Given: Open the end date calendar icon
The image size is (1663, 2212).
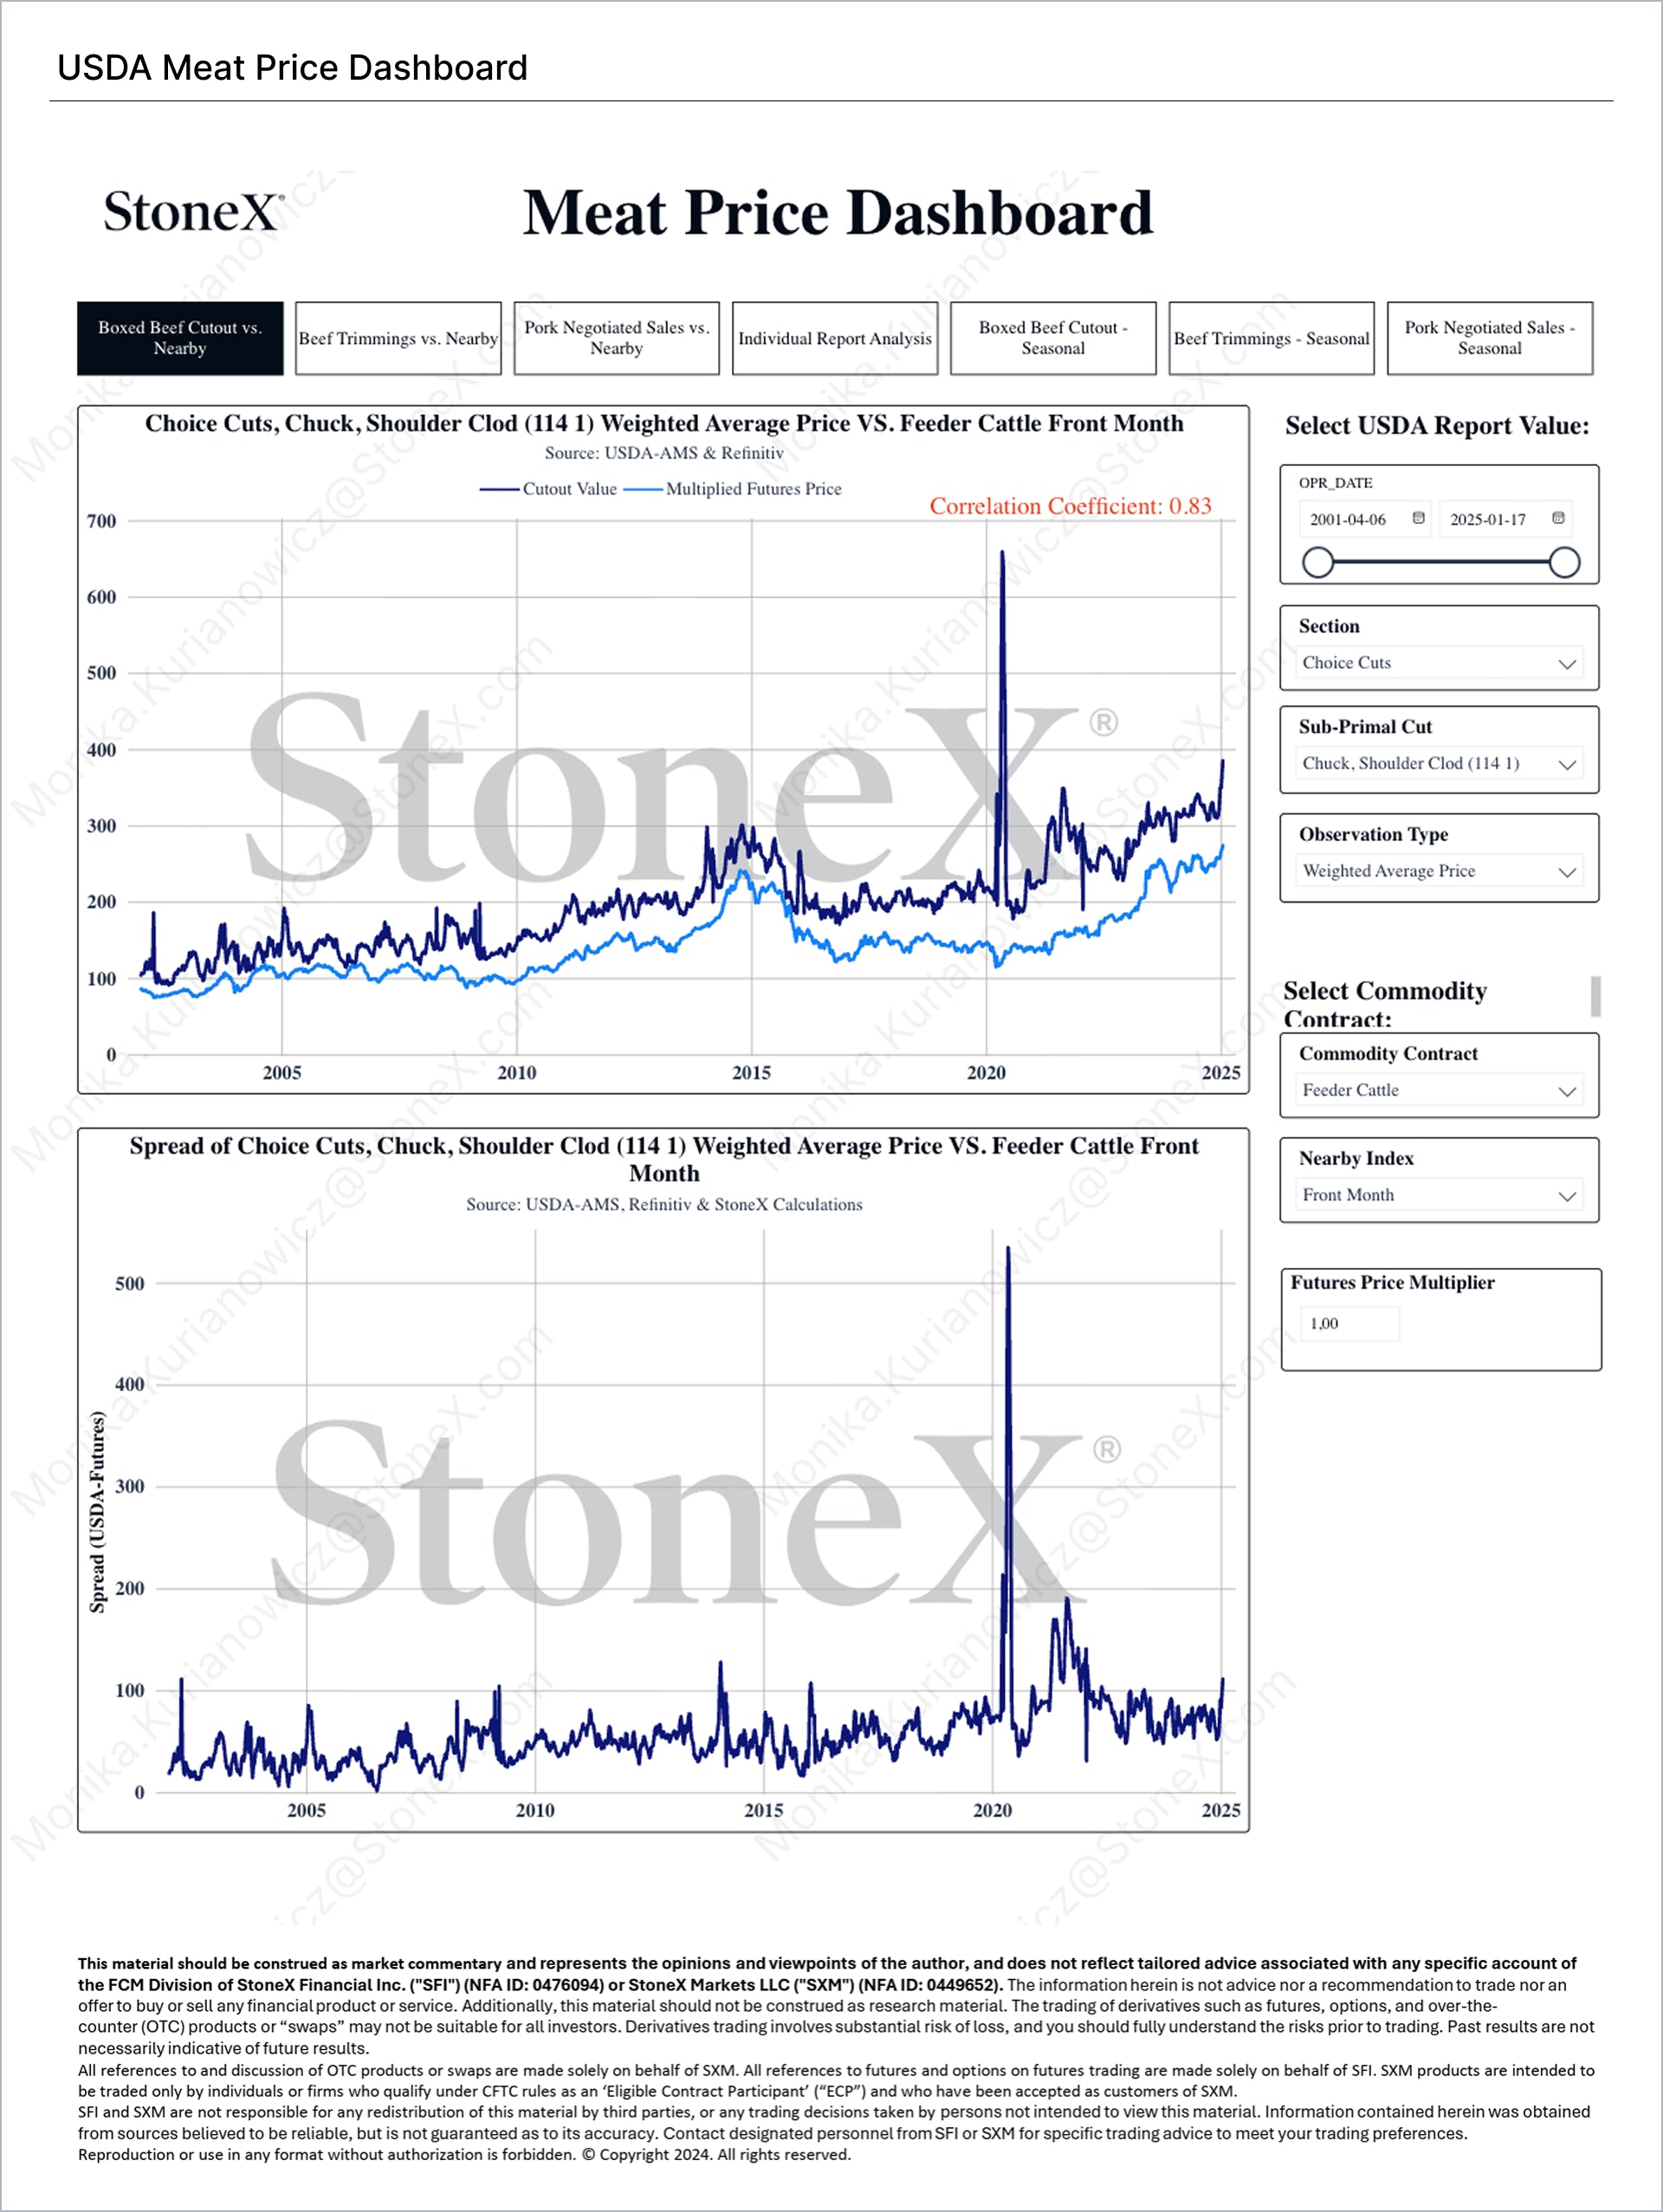Looking at the screenshot, I should click(x=1558, y=518).
